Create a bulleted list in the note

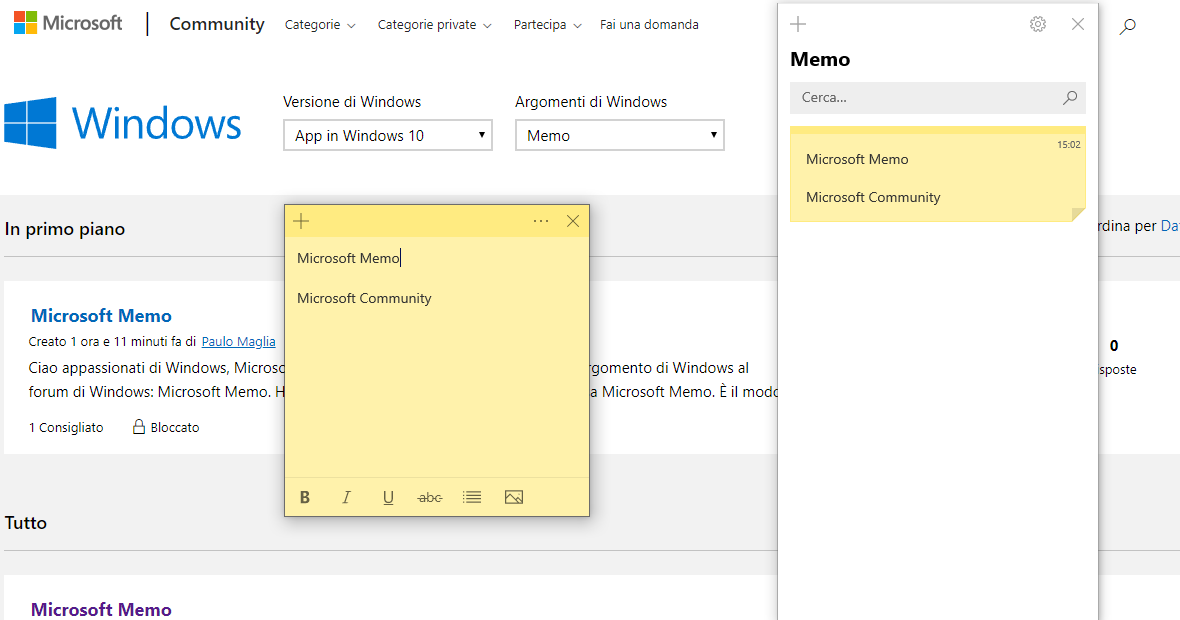[471, 497]
